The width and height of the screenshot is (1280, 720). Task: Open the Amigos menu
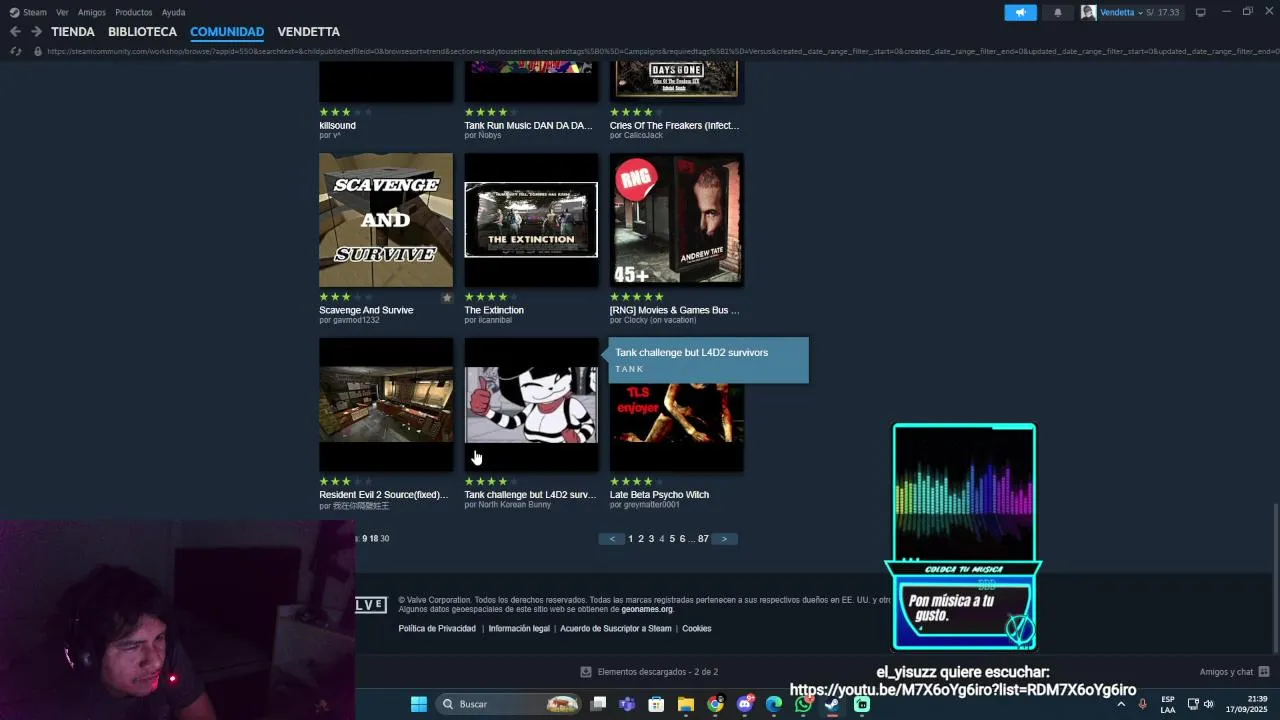click(92, 12)
